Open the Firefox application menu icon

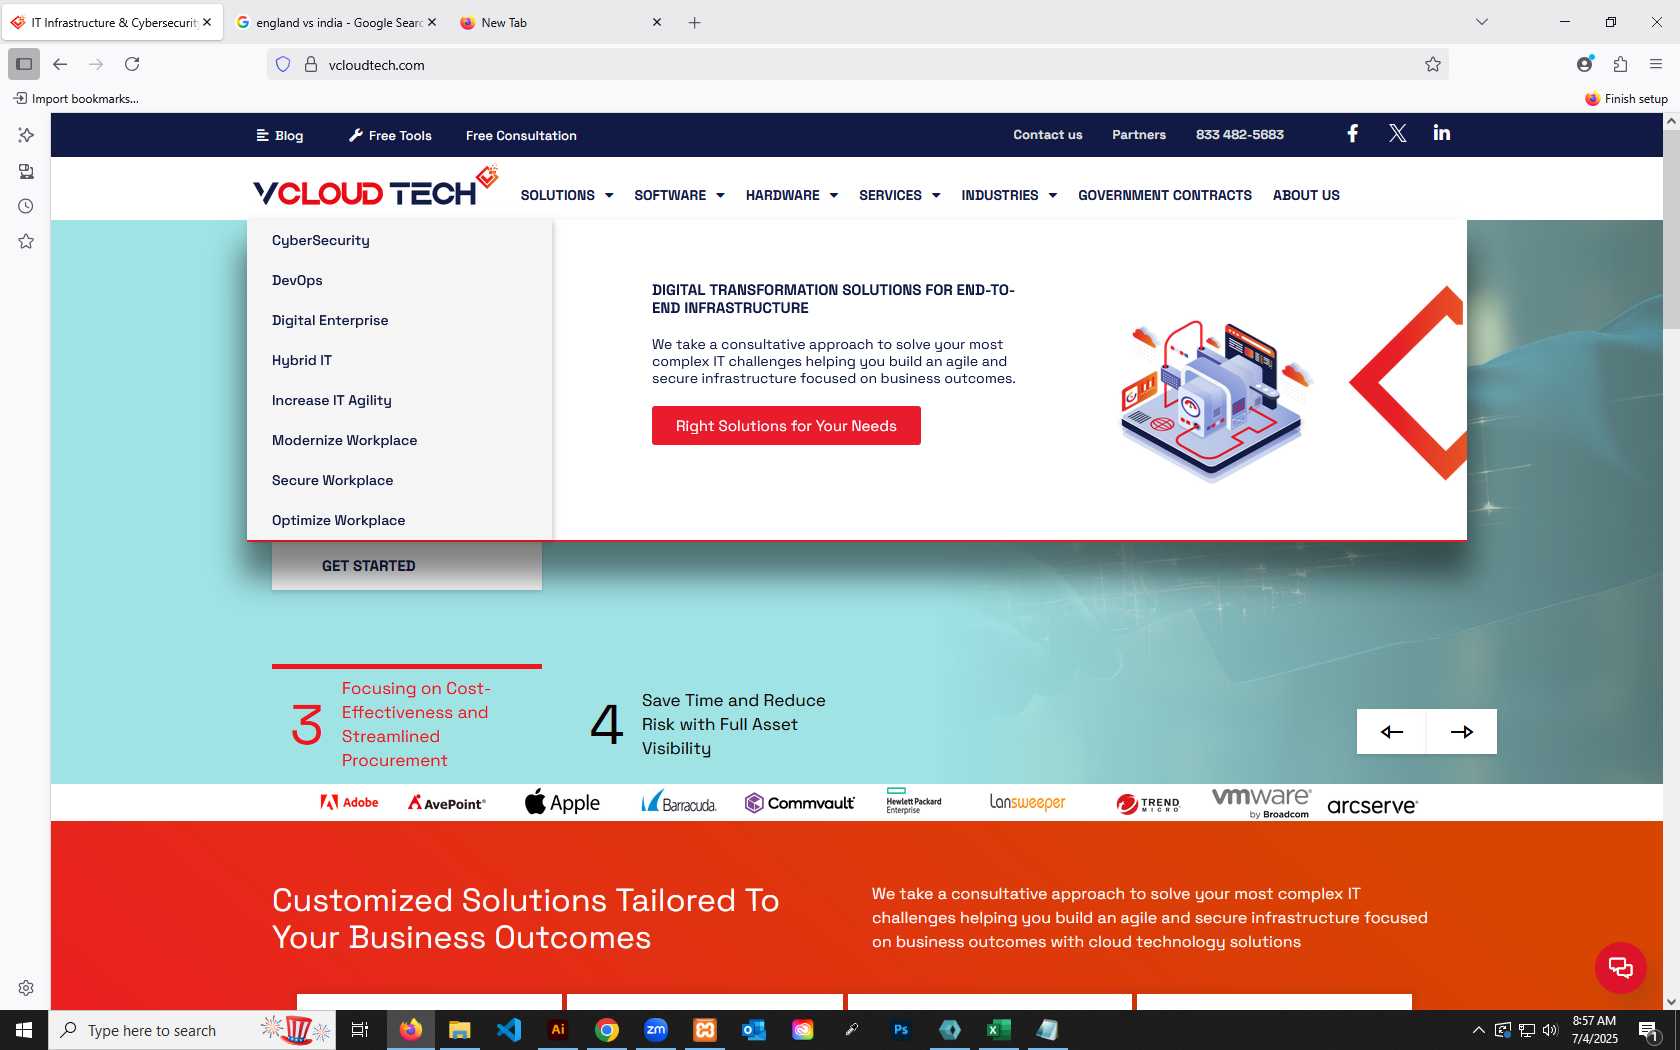coord(1656,64)
